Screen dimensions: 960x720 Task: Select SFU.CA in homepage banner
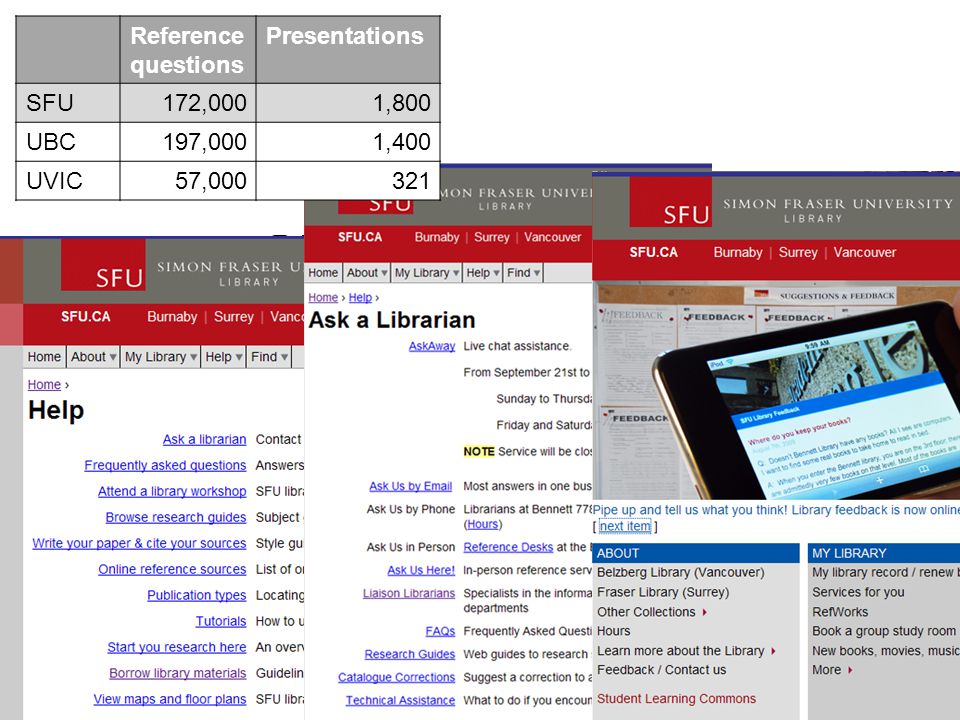[653, 252]
